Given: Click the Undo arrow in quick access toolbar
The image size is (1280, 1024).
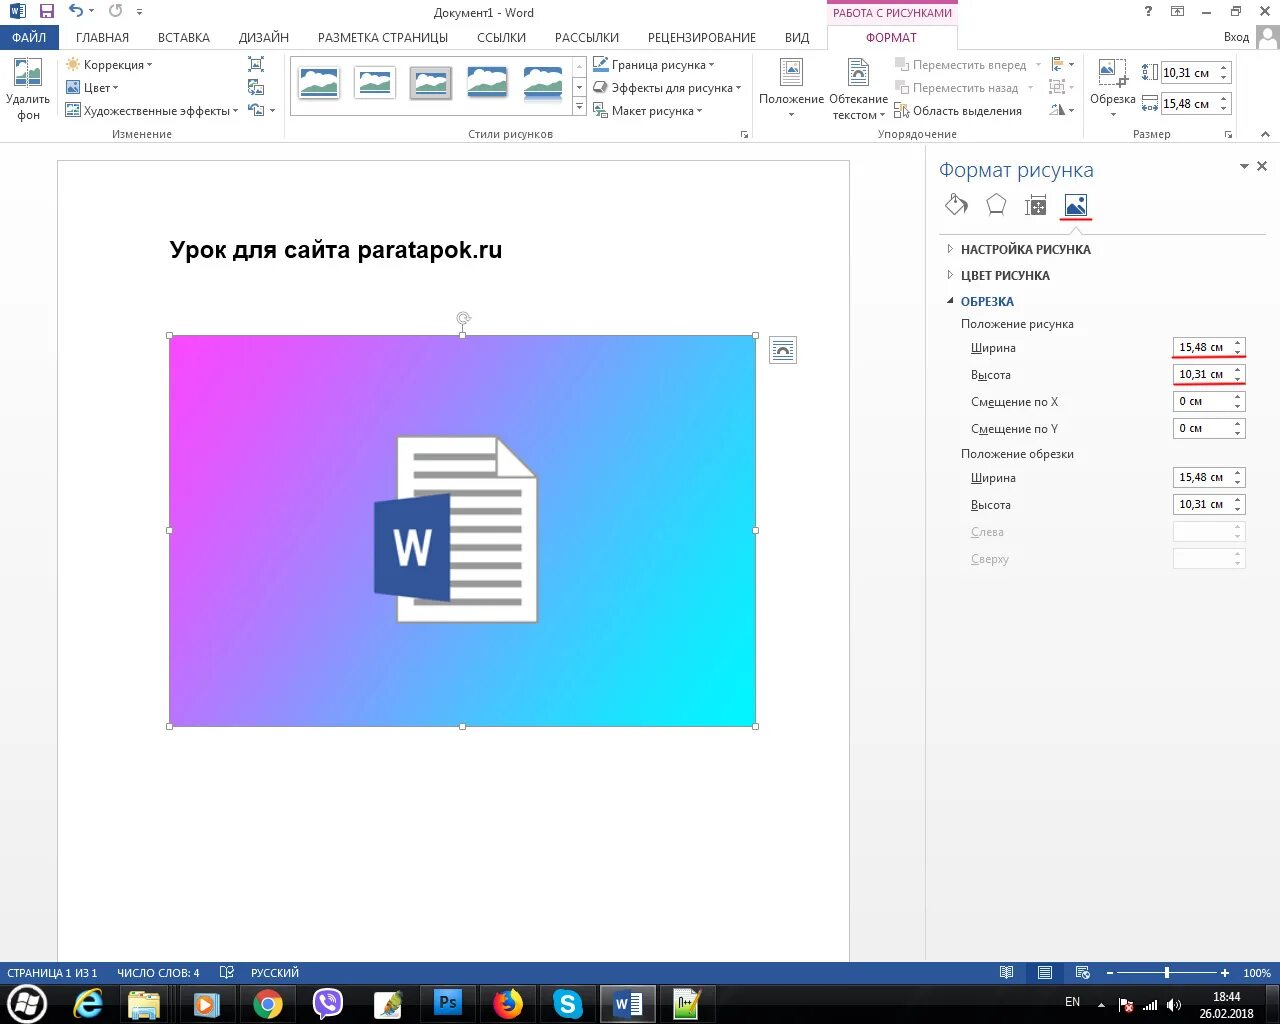Looking at the screenshot, I should (76, 12).
